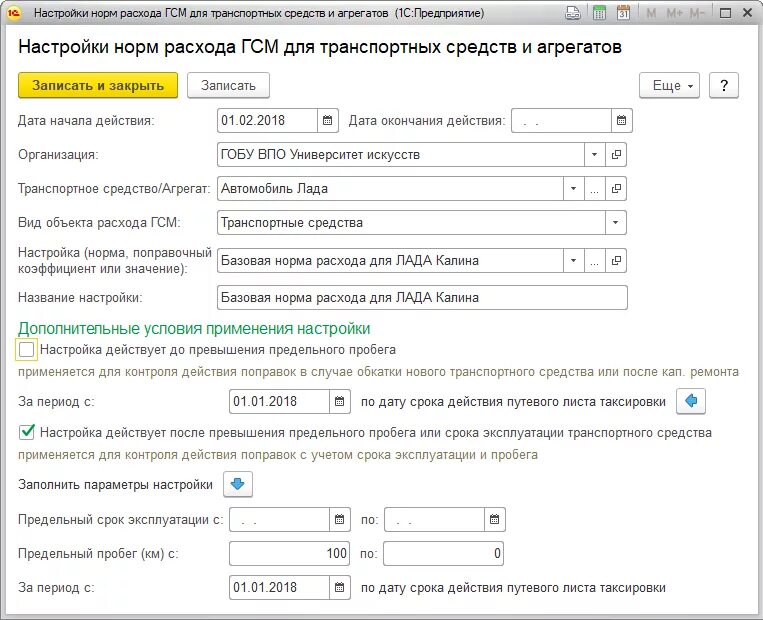Viewport: 763px width, 620px height.
Task: Click Предельный срок эксплуатации с date field
Action: point(279,519)
